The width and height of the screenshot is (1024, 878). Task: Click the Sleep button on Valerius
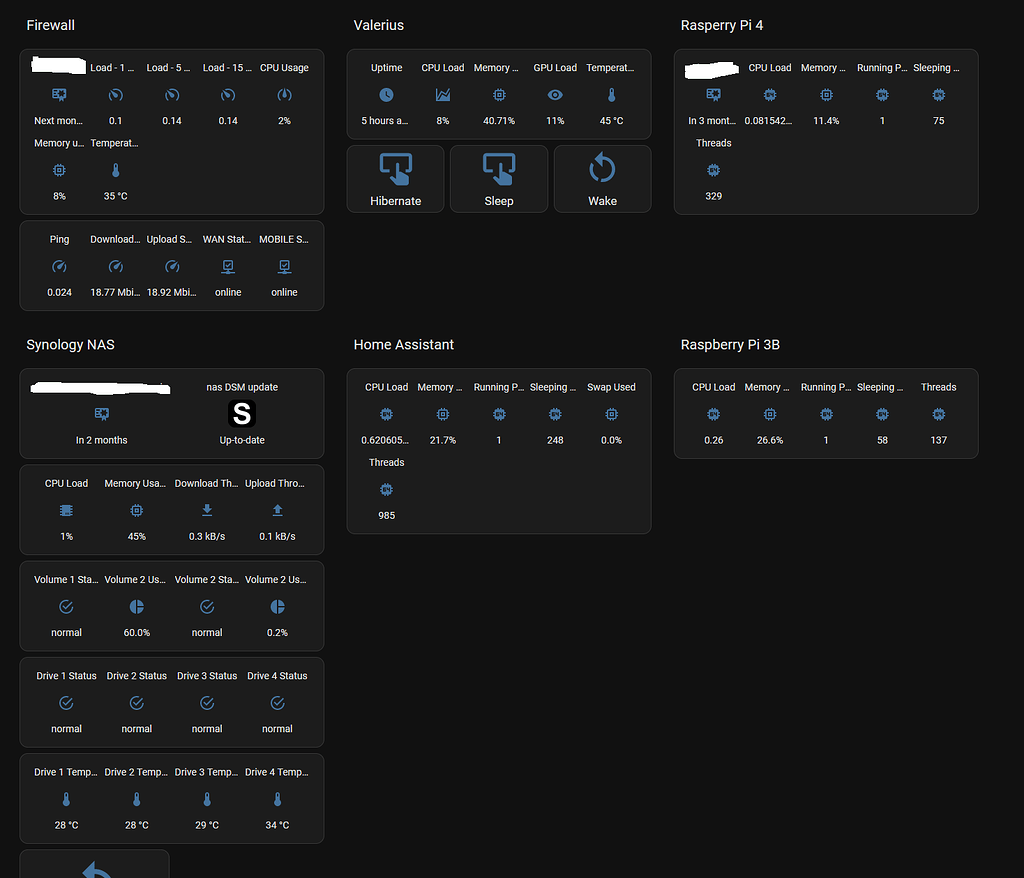498,179
